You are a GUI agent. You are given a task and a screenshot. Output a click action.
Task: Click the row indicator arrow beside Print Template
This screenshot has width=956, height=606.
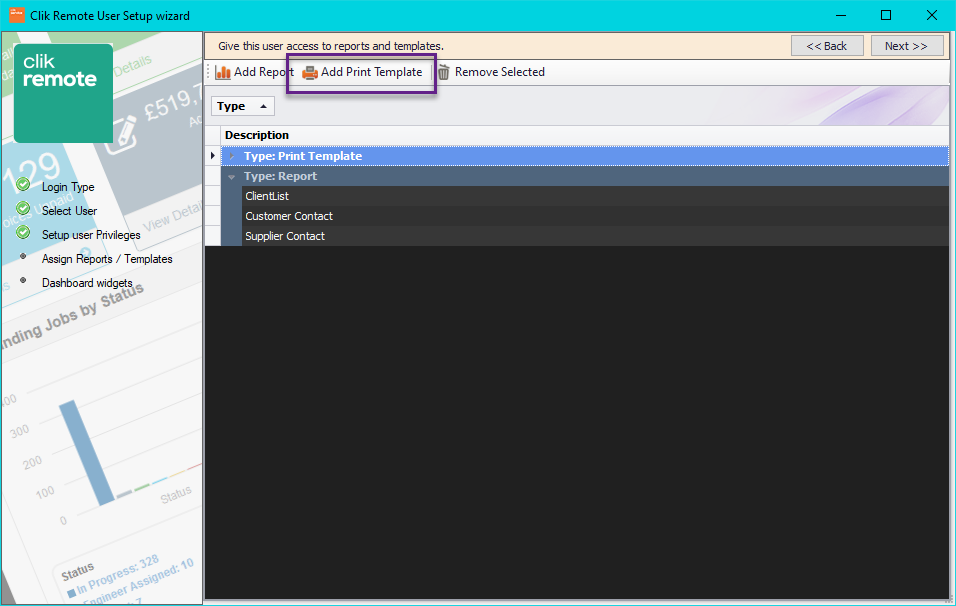point(213,156)
